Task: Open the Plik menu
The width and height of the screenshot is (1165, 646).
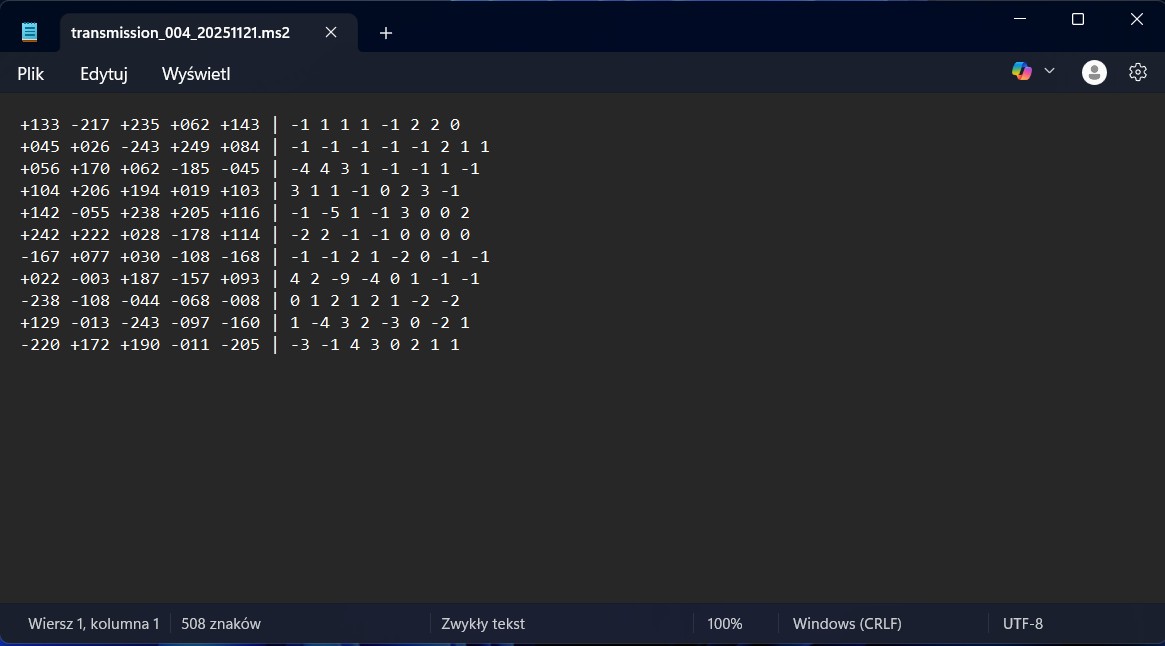Action: [x=31, y=74]
